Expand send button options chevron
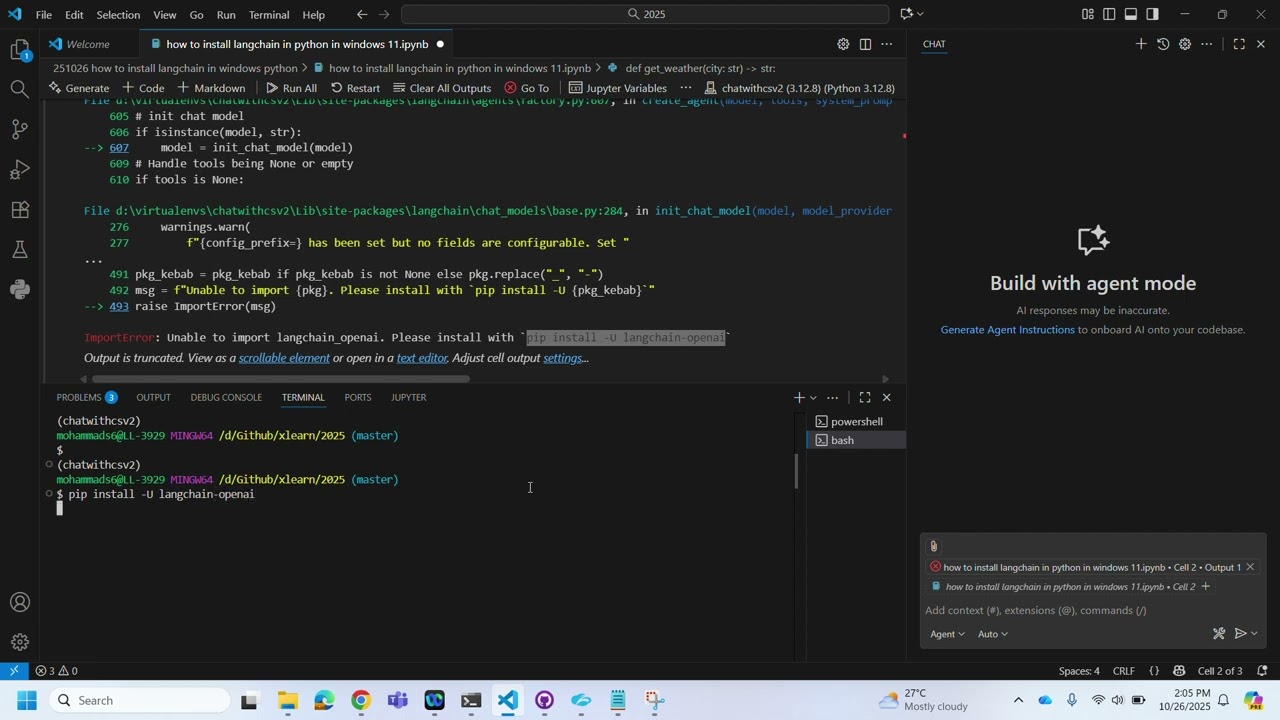 [1255, 634]
